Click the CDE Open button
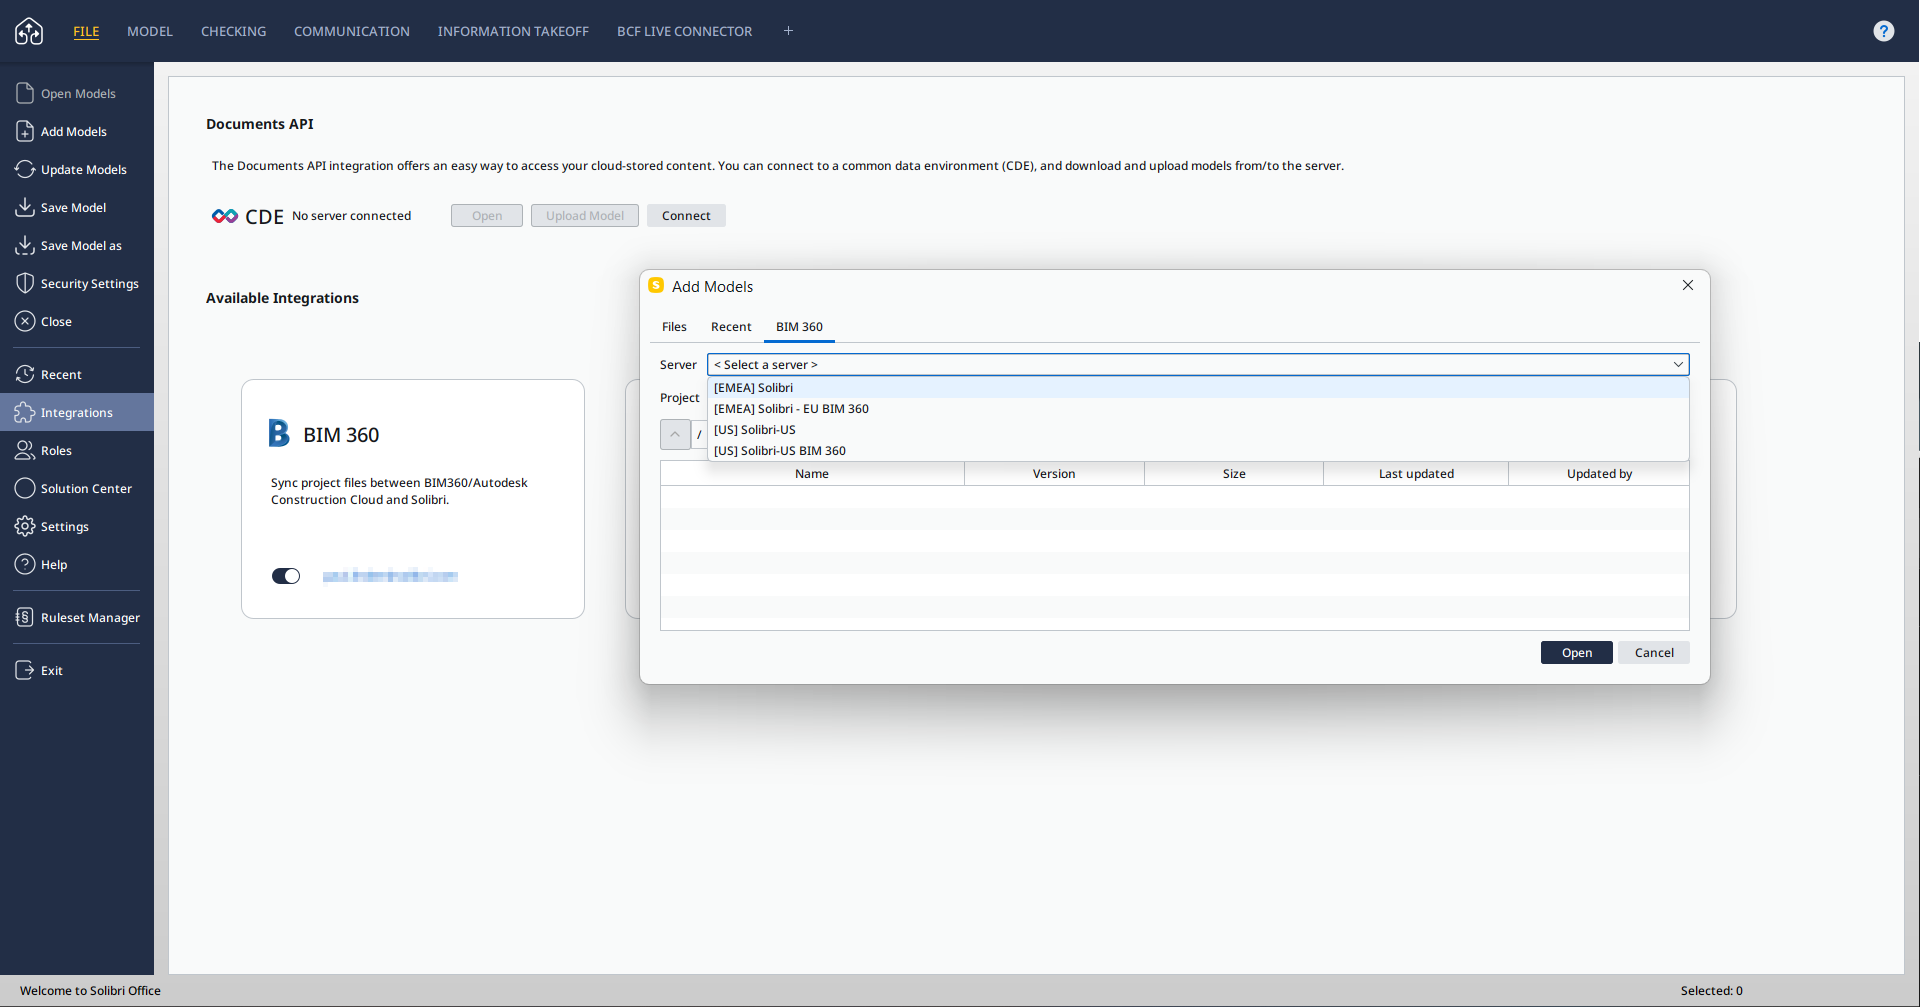1920x1007 pixels. pyautogui.click(x=487, y=216)
